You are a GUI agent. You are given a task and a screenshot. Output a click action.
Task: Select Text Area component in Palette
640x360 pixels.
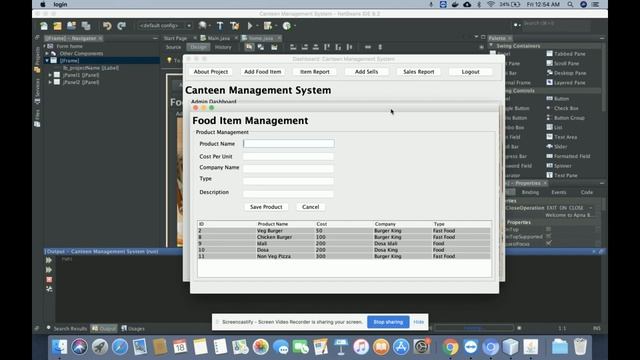562,137
